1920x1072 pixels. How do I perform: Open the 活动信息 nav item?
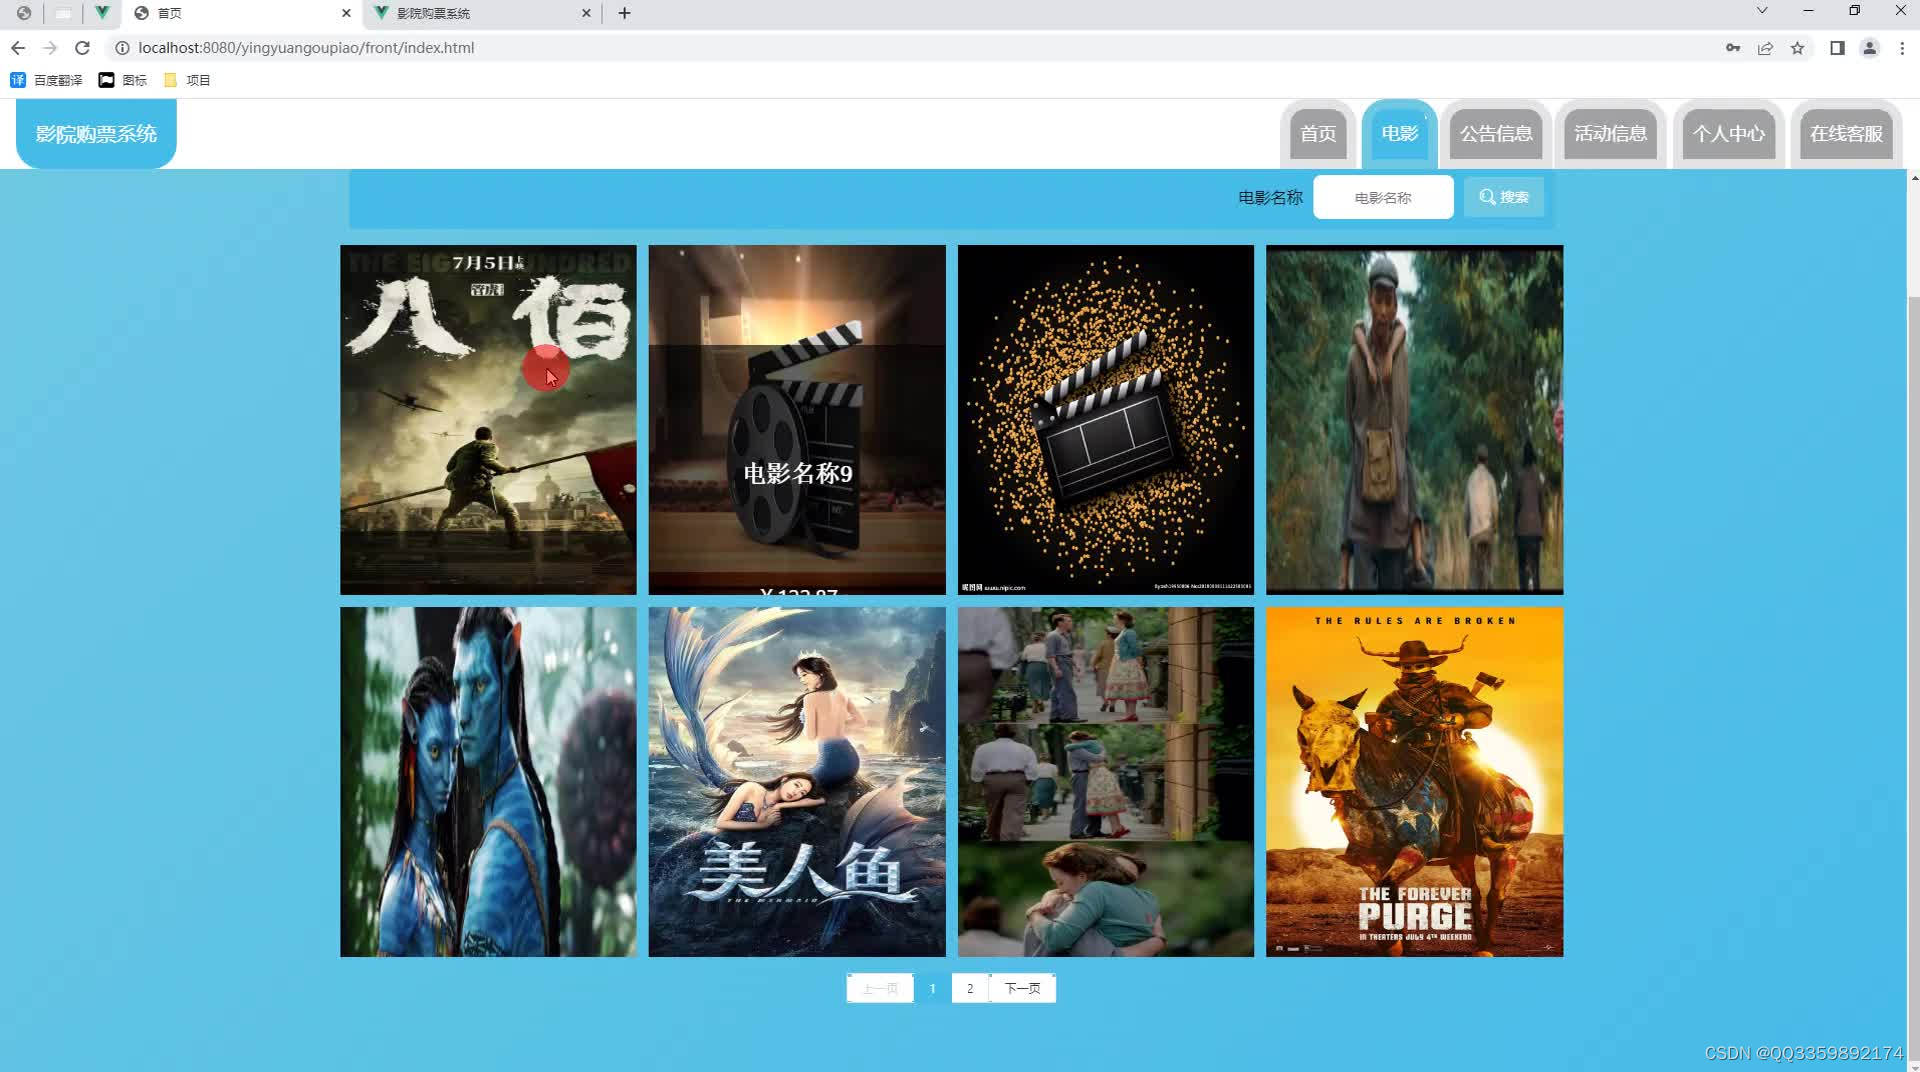[x=1610, y=134]
